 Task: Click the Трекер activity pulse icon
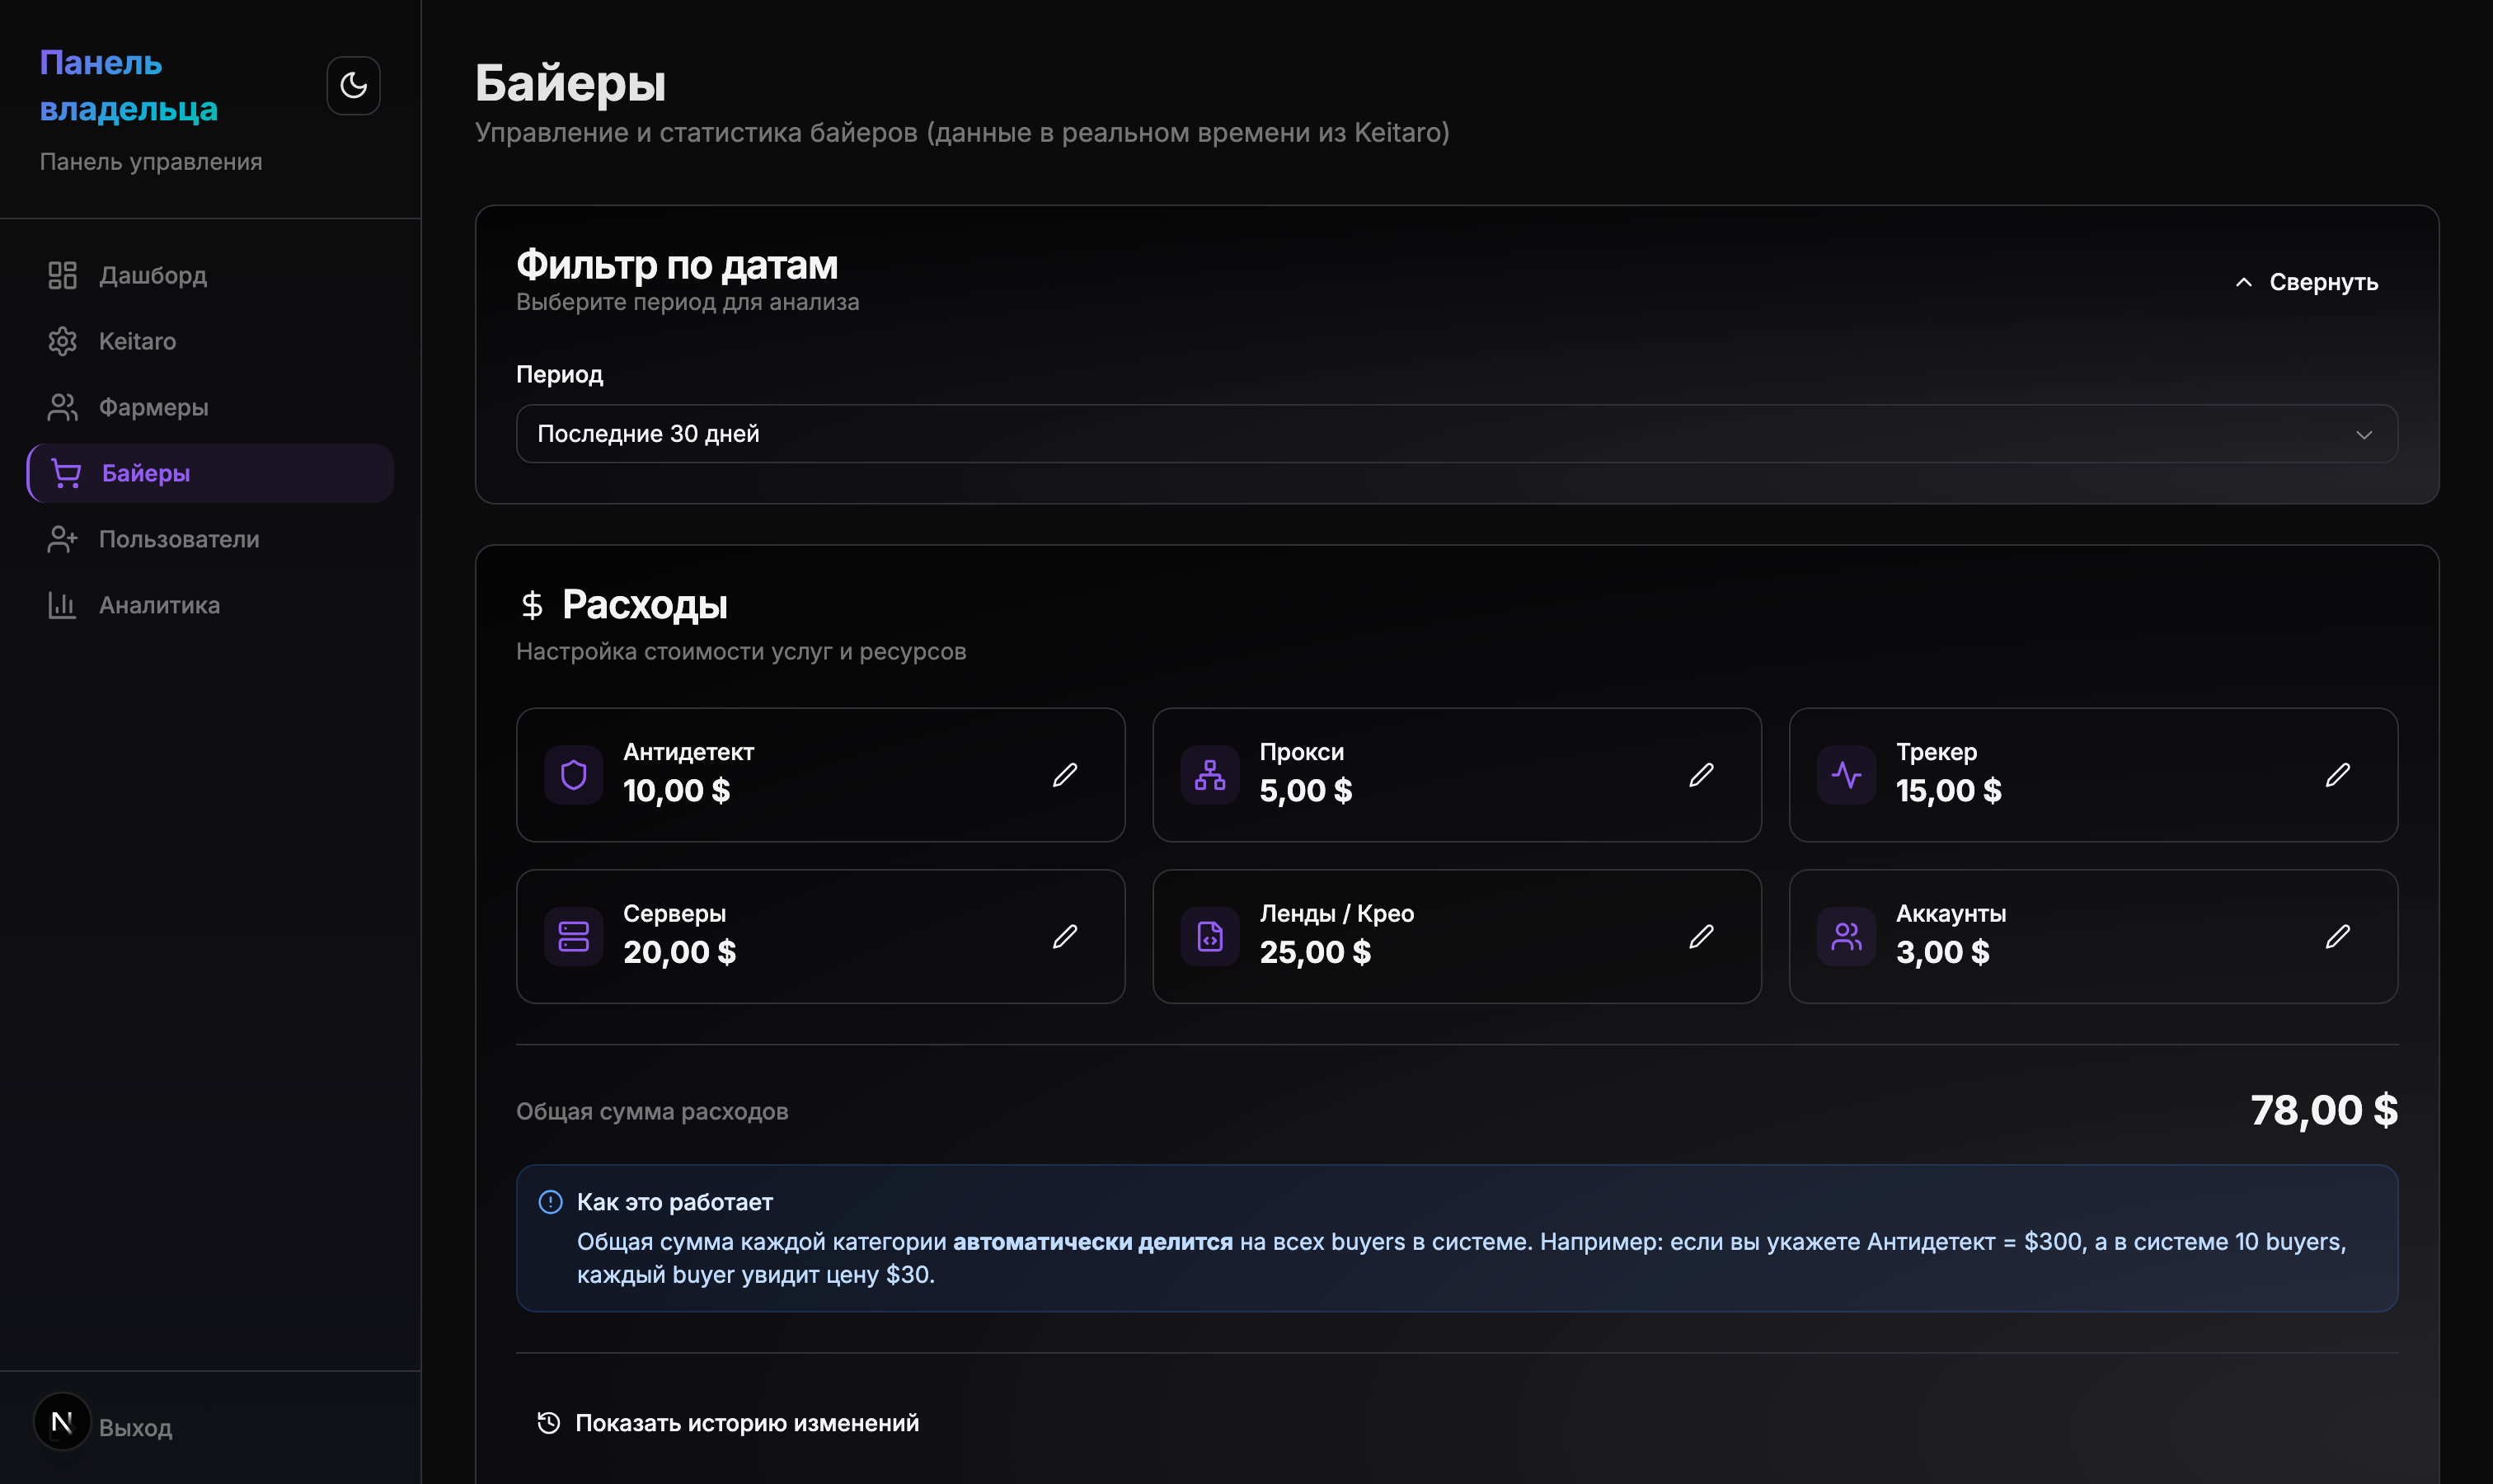click(1846, 775)
